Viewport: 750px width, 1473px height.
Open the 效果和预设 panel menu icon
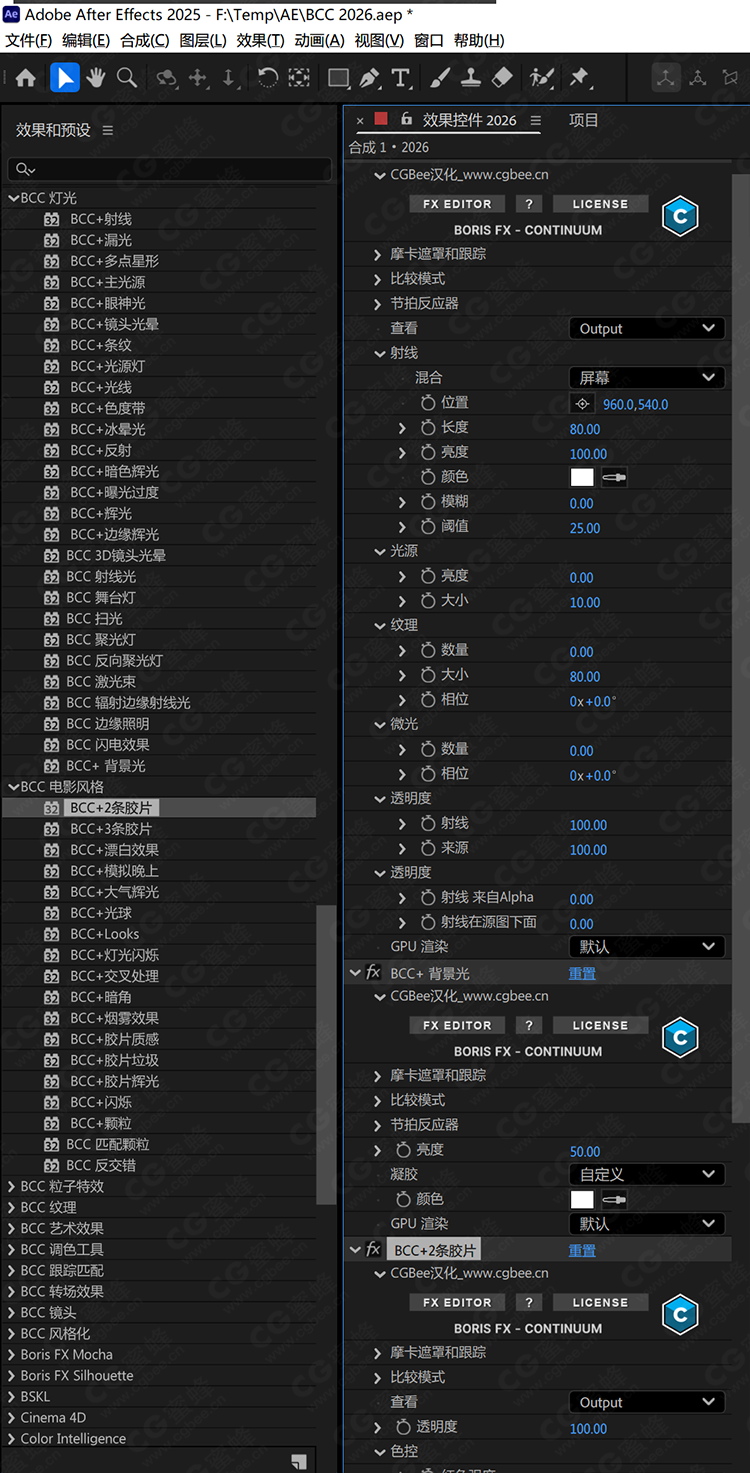click(108, 130)
